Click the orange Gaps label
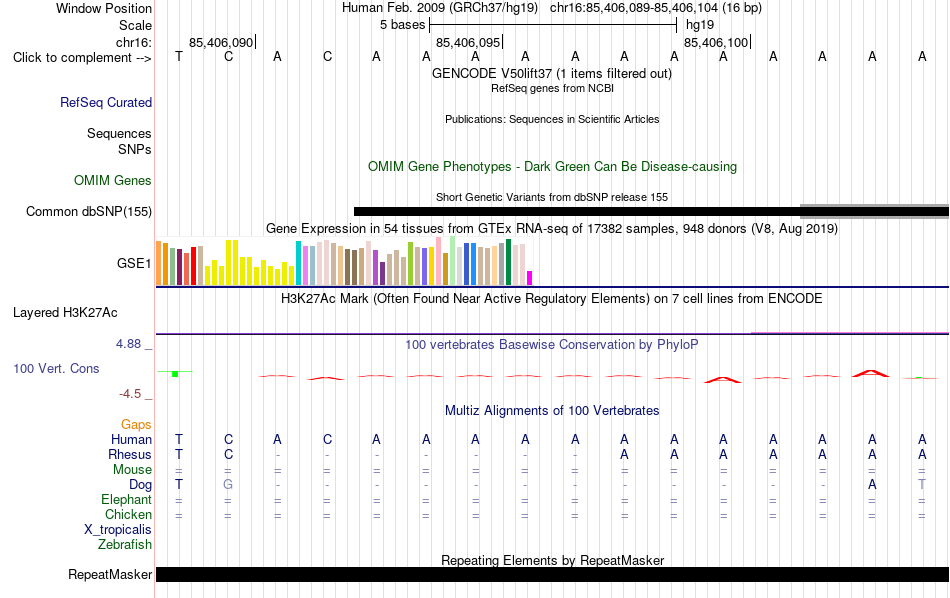950x598 pixels. (x=136, y=425)
